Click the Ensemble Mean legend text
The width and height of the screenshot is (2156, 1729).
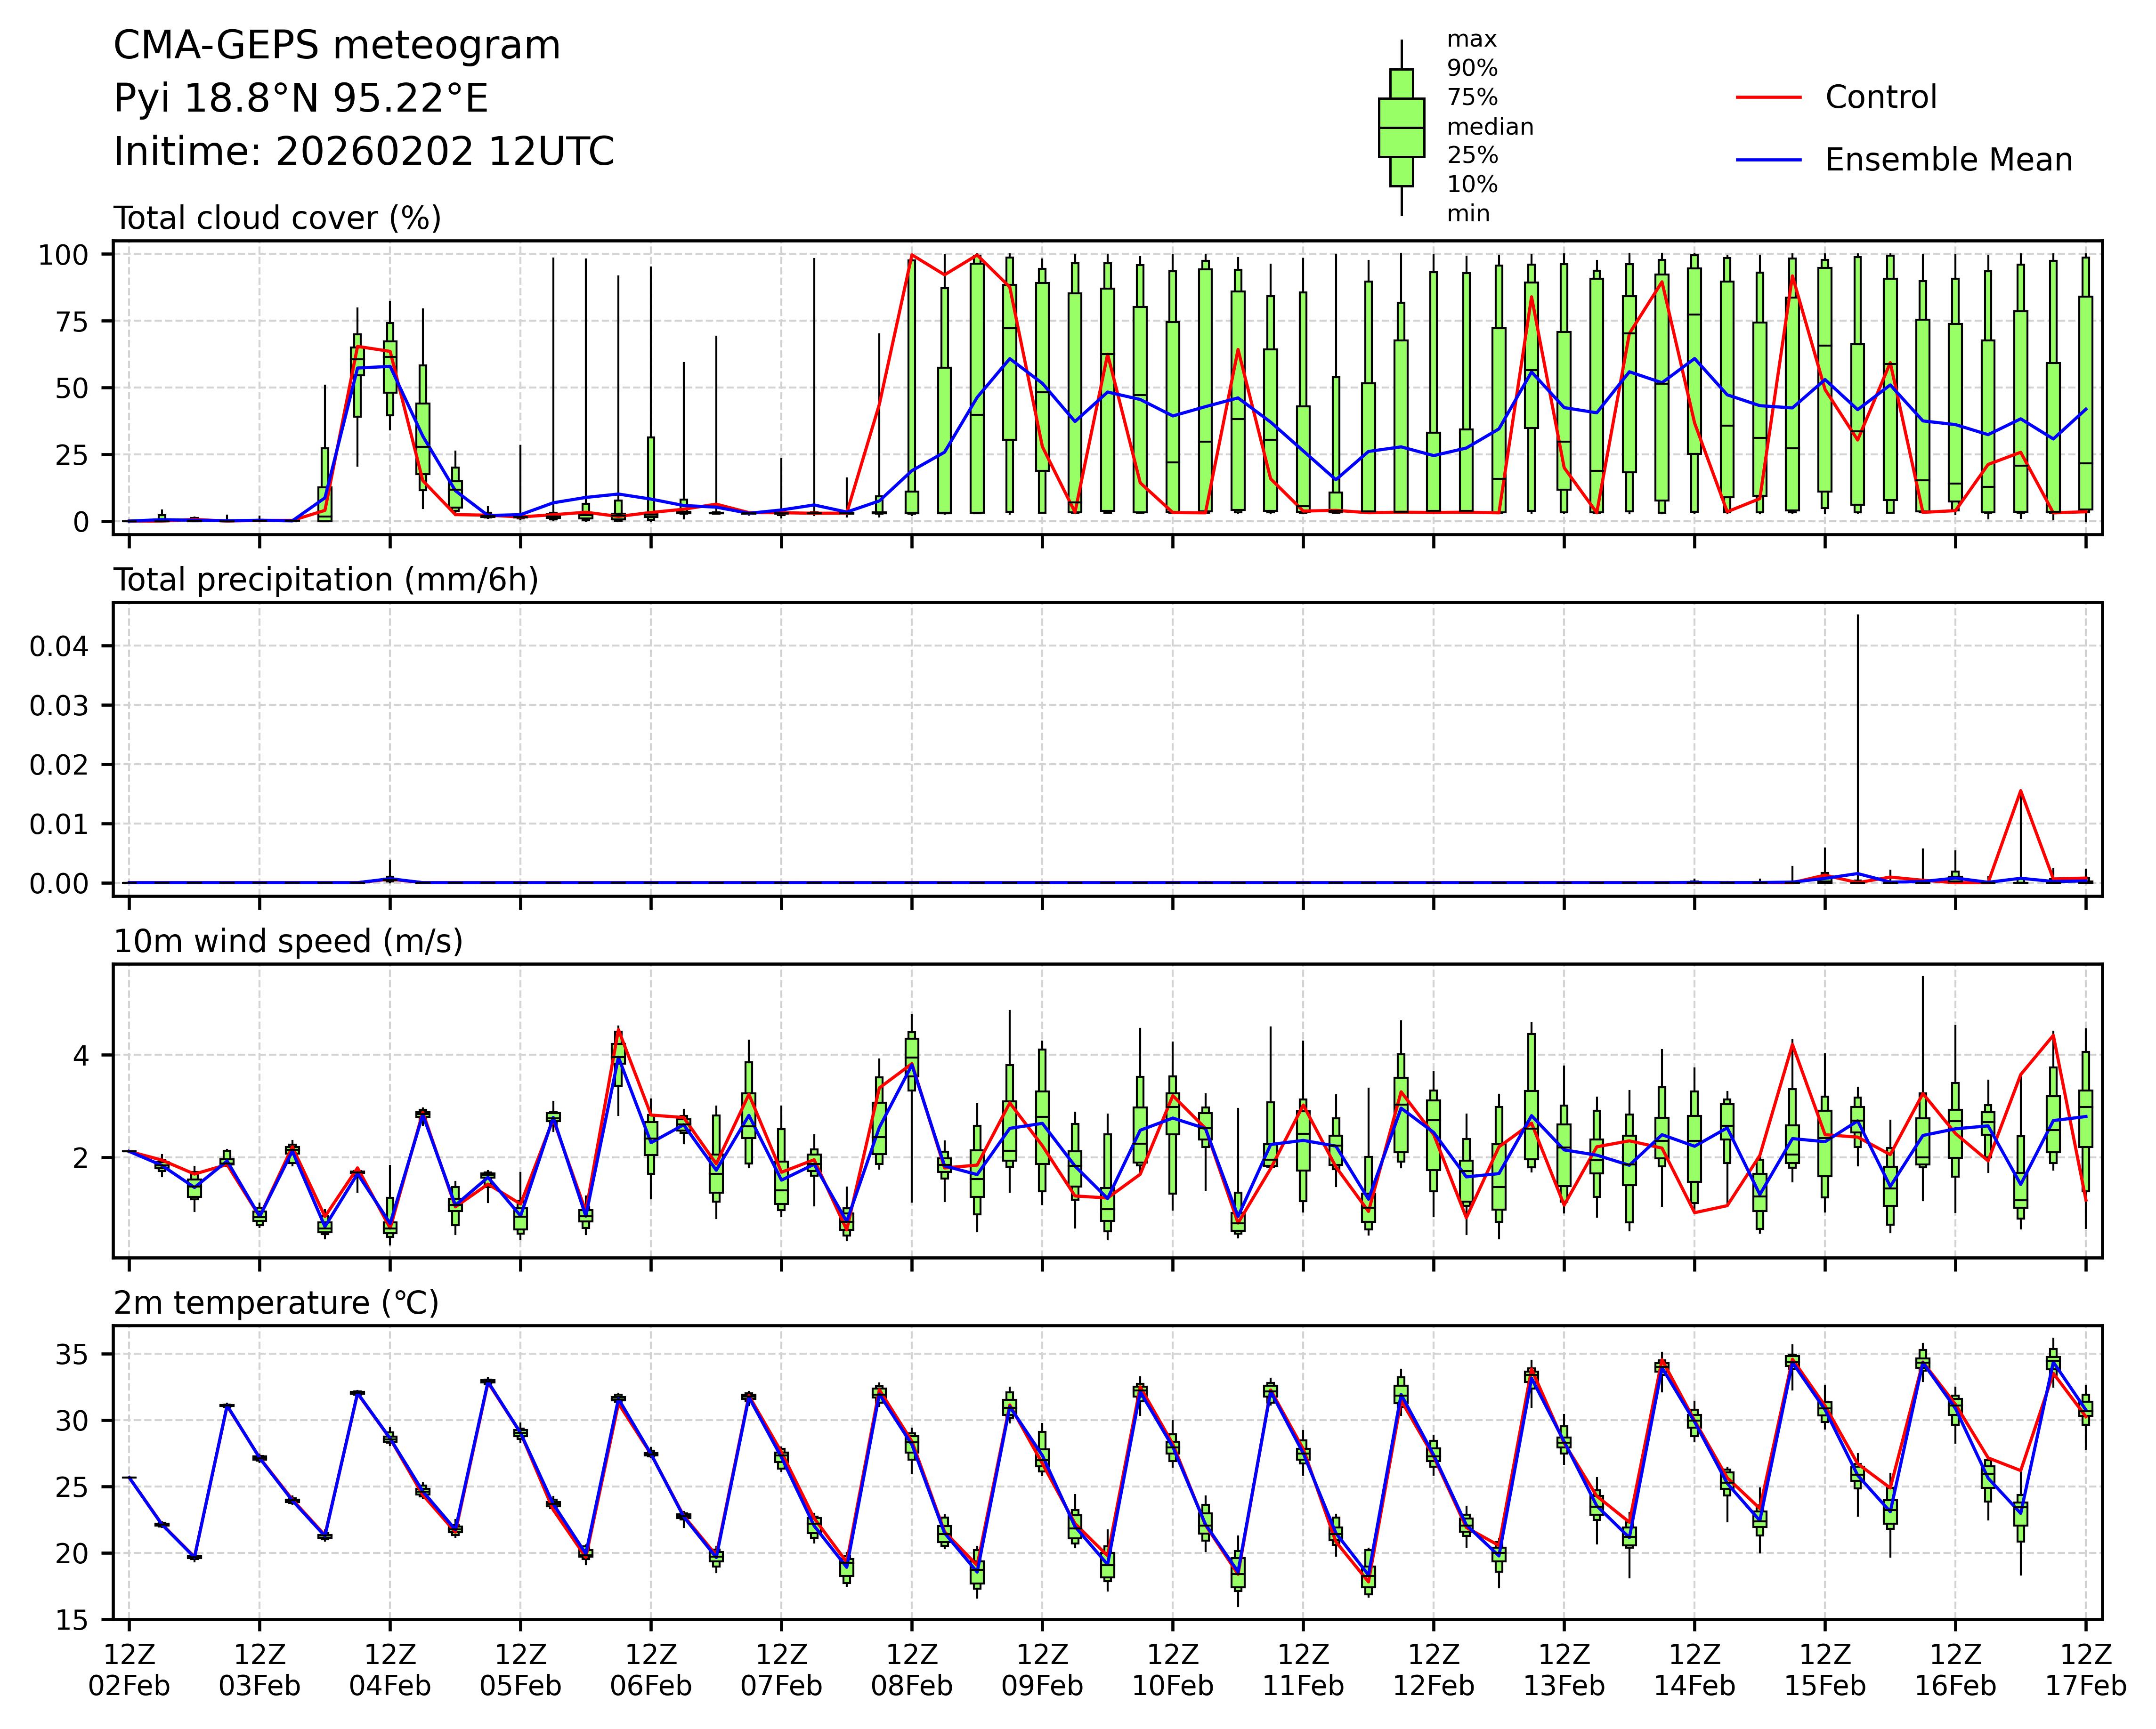[1948, 160]
